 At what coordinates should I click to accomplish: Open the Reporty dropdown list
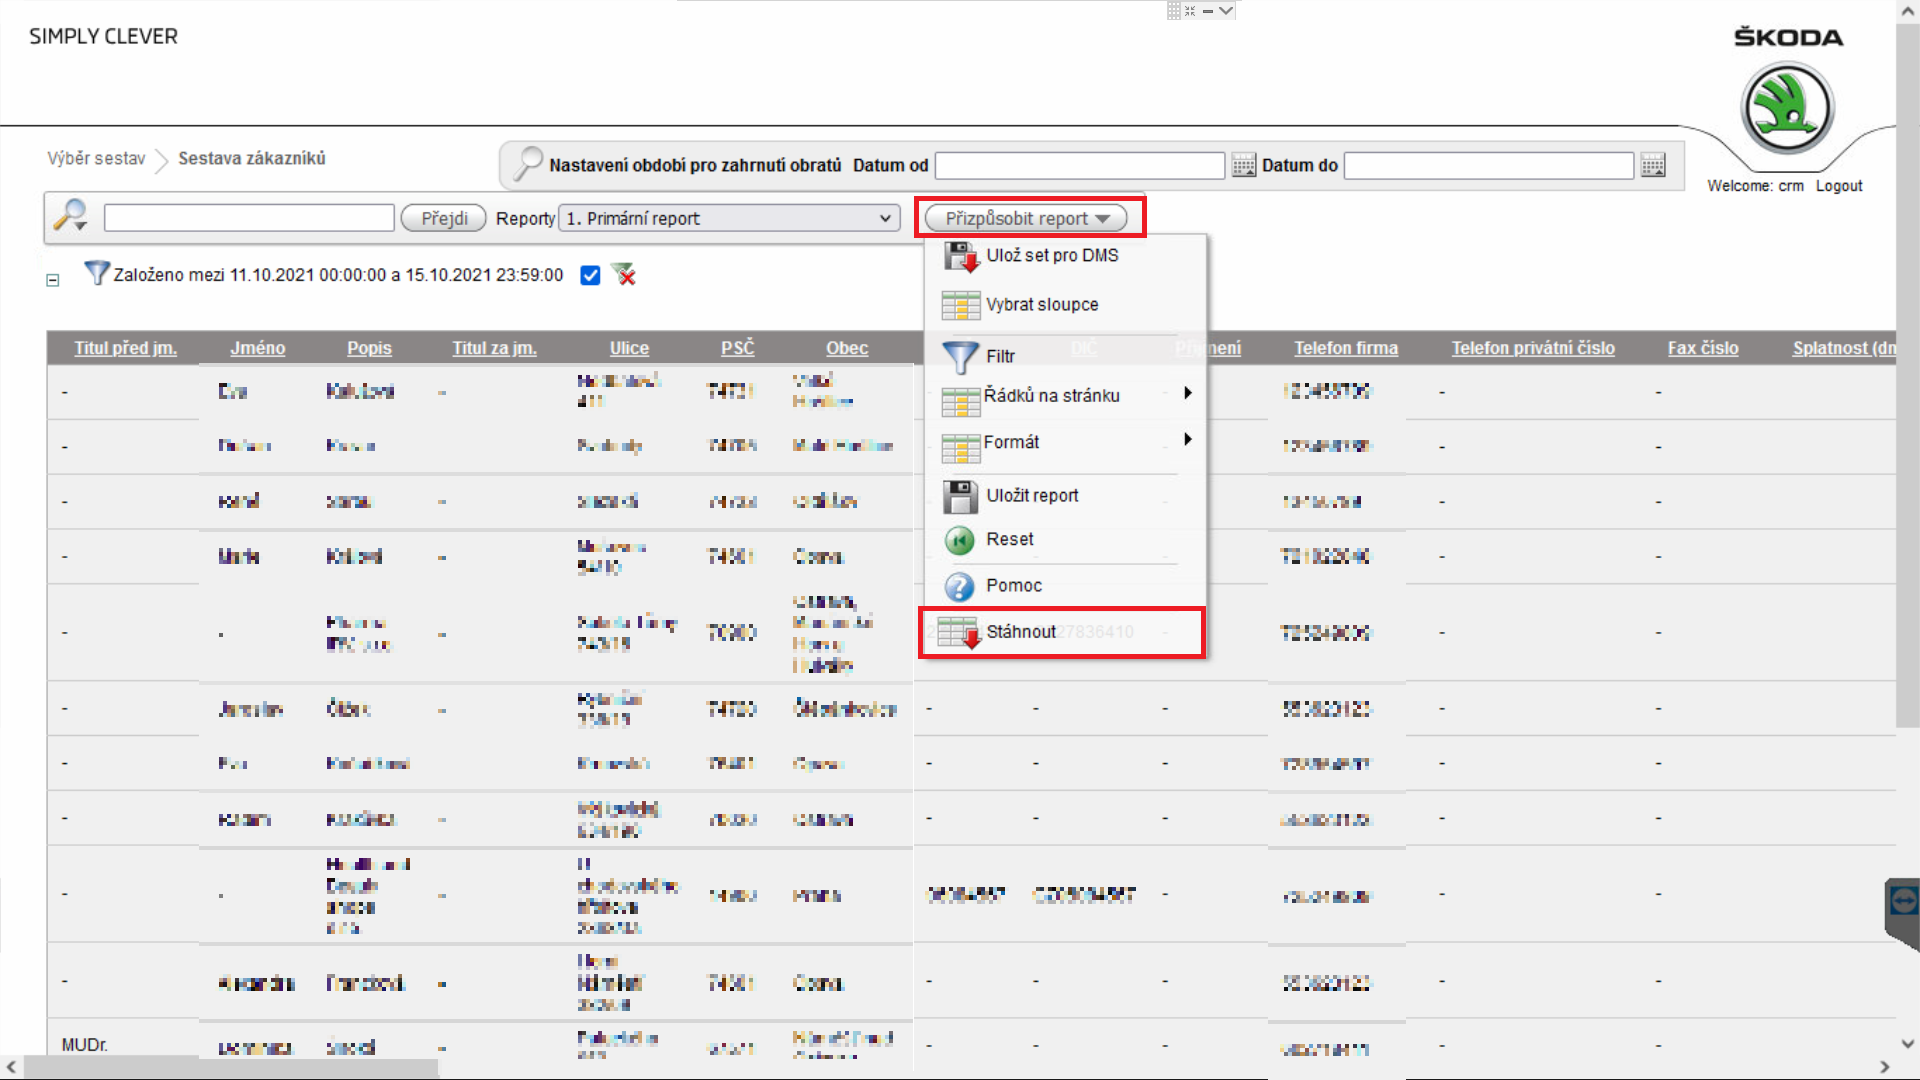[729, 218]
